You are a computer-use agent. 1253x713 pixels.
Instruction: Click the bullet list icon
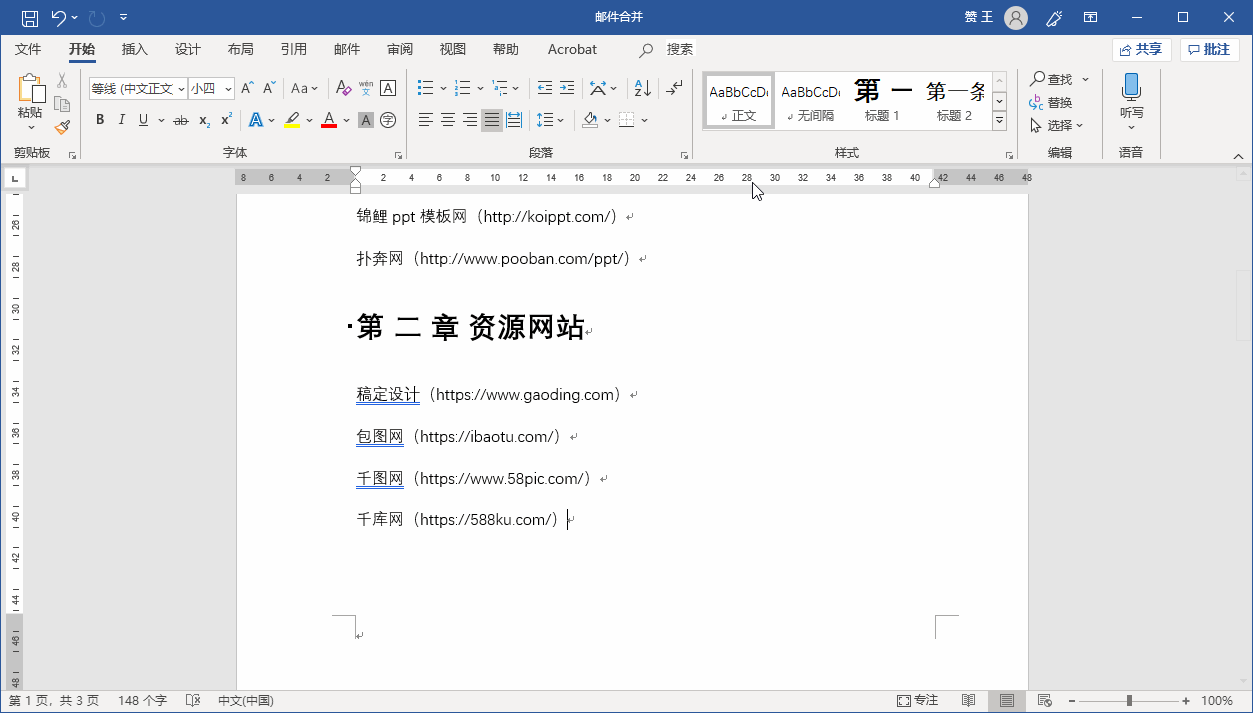425,88
